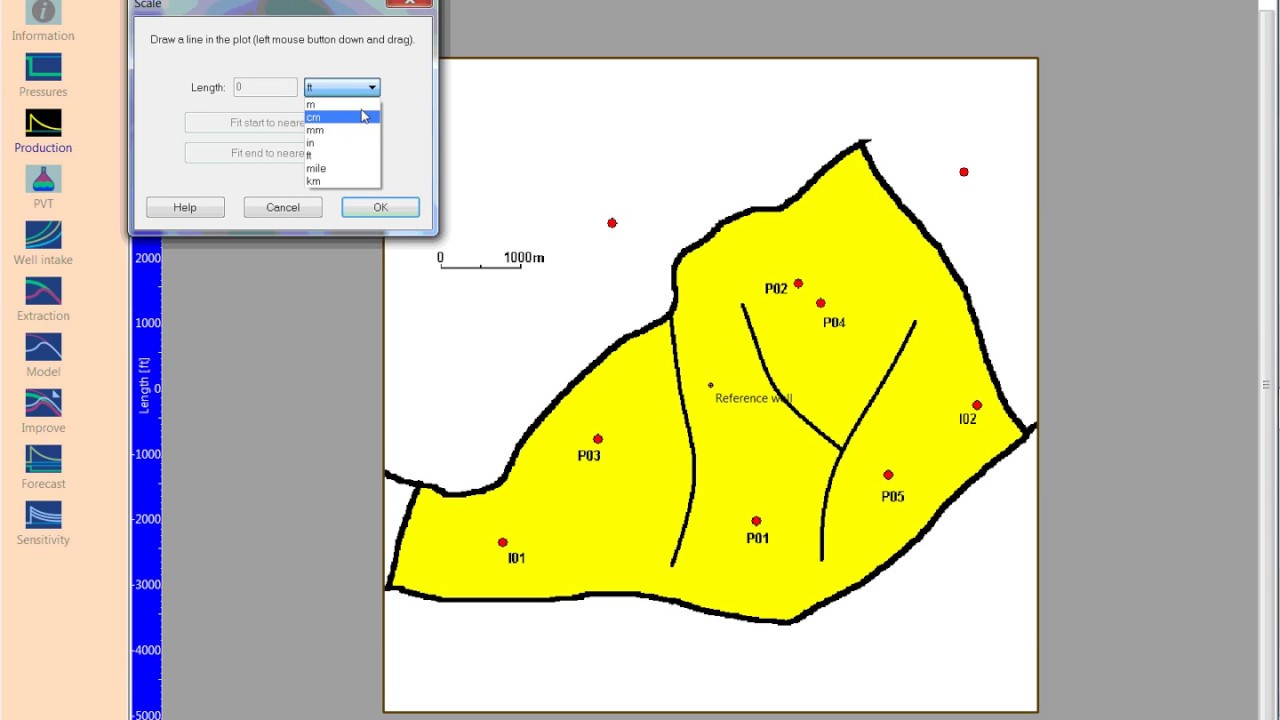
Task: Select the Production section icon
Action: click(43, 123)
